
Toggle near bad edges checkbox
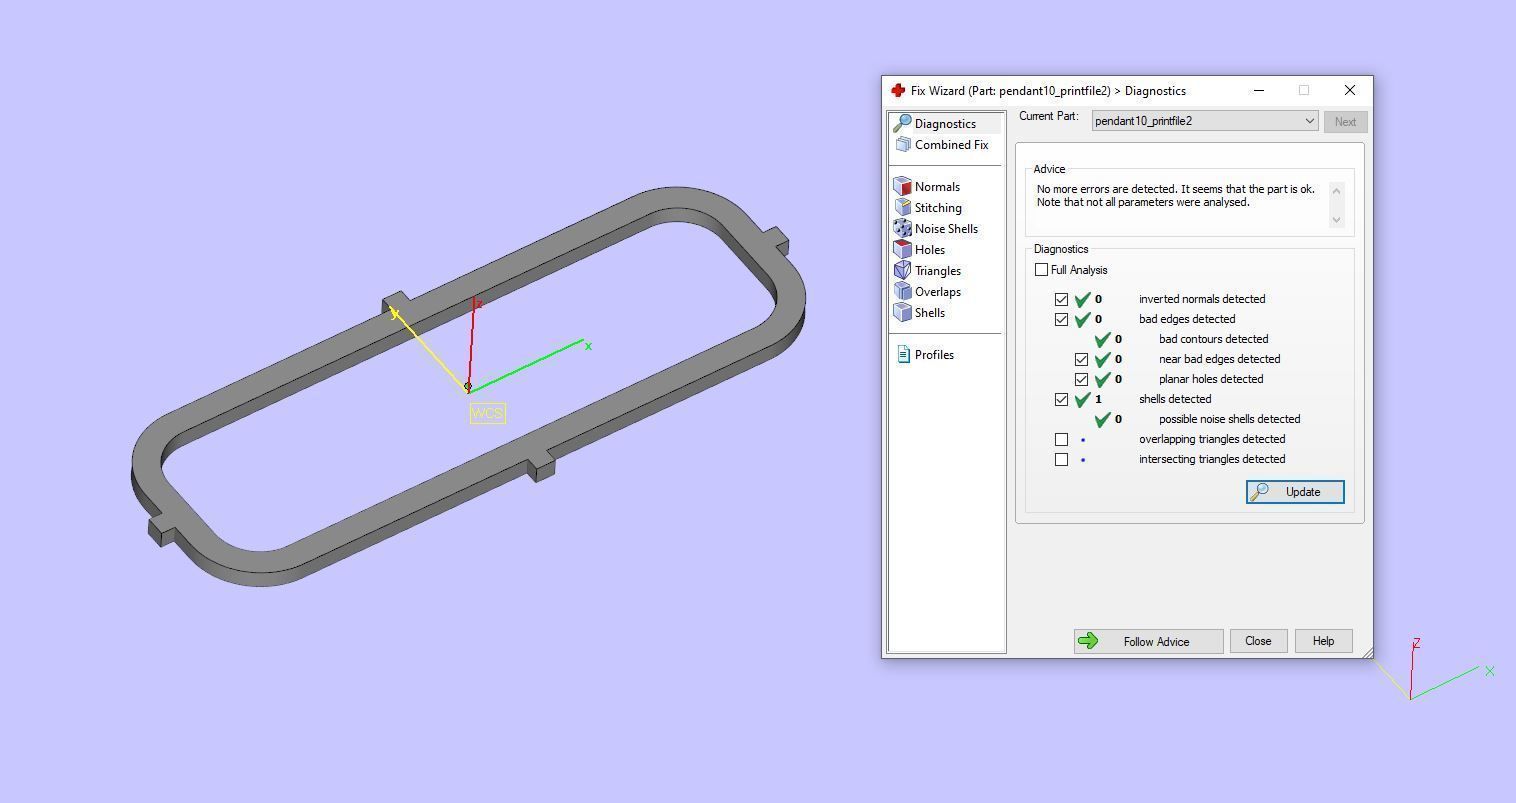1081,359
